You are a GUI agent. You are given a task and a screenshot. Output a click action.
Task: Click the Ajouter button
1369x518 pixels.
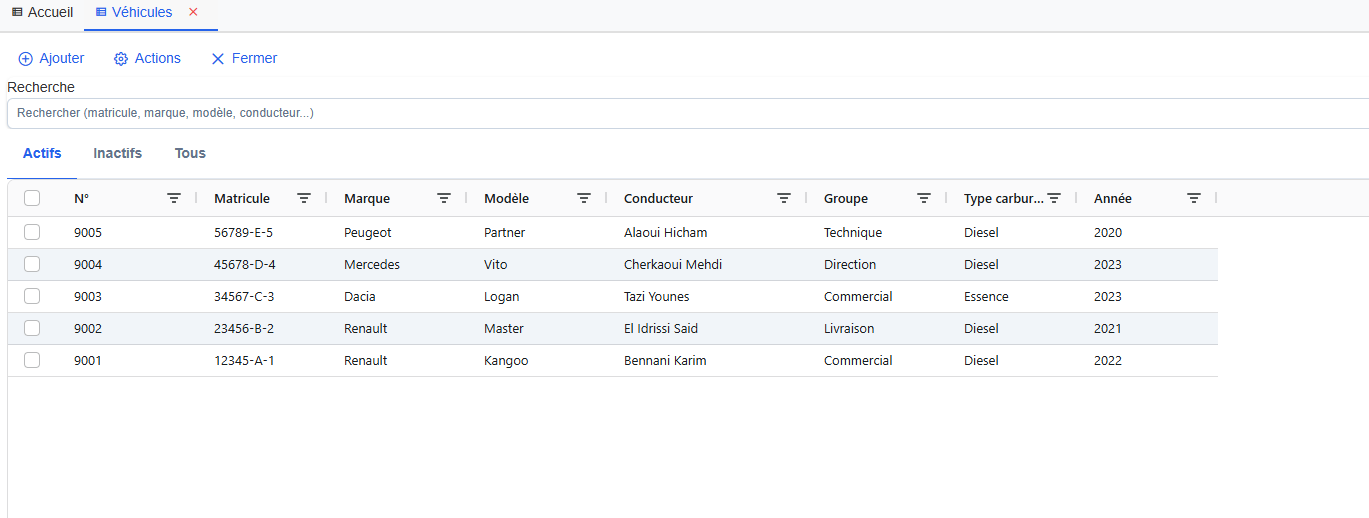coord(52,58)
